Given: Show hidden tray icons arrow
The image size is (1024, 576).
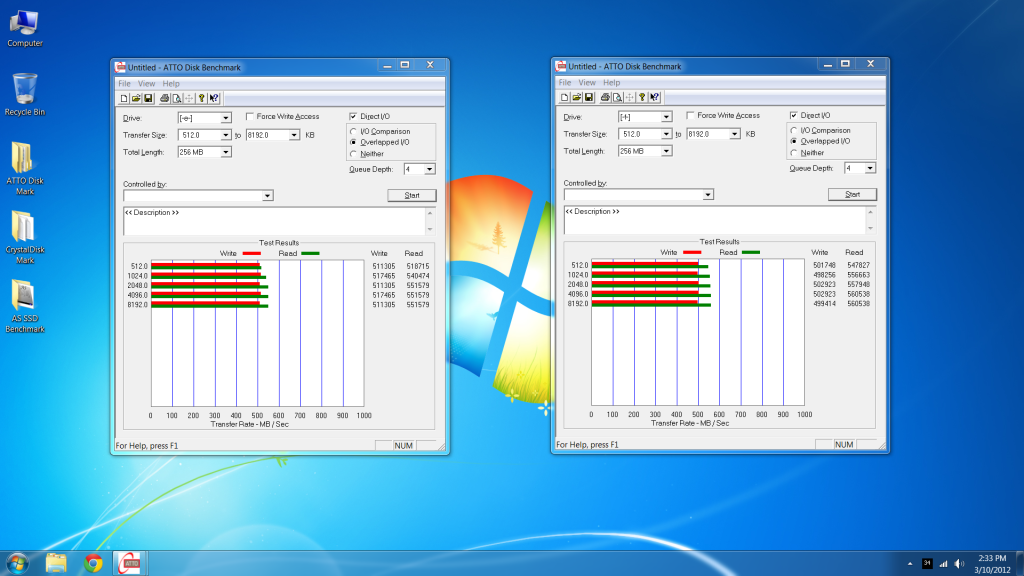Looking at the screenshot, I should [910, 564].
